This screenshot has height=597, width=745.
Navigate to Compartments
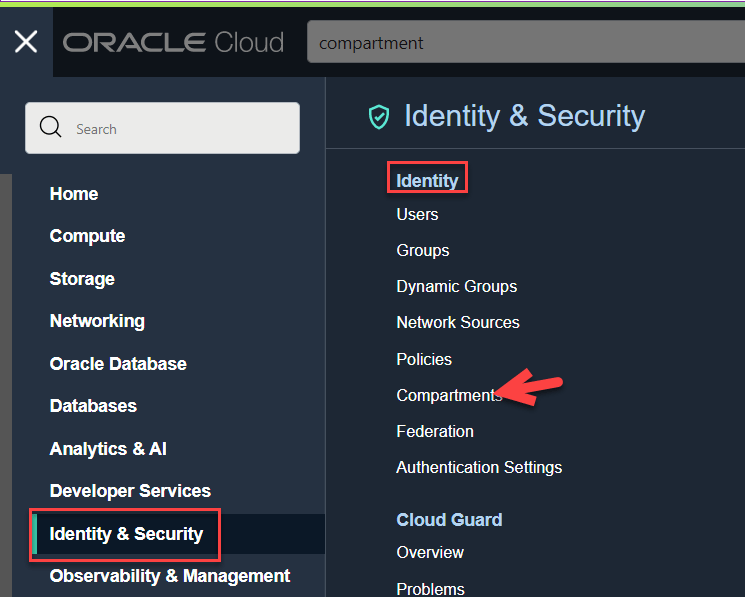pyautogui.click(x=449, y=395)
